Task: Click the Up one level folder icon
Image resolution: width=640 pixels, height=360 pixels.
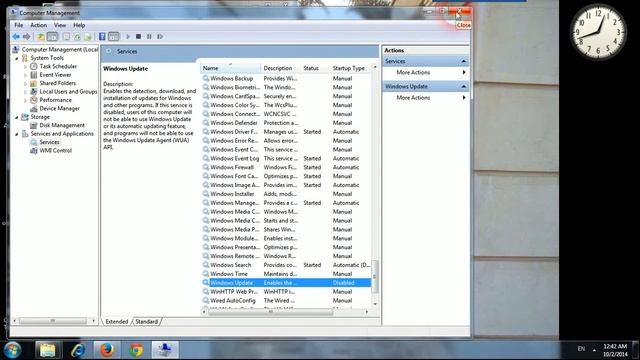Action: pos(41,37)
